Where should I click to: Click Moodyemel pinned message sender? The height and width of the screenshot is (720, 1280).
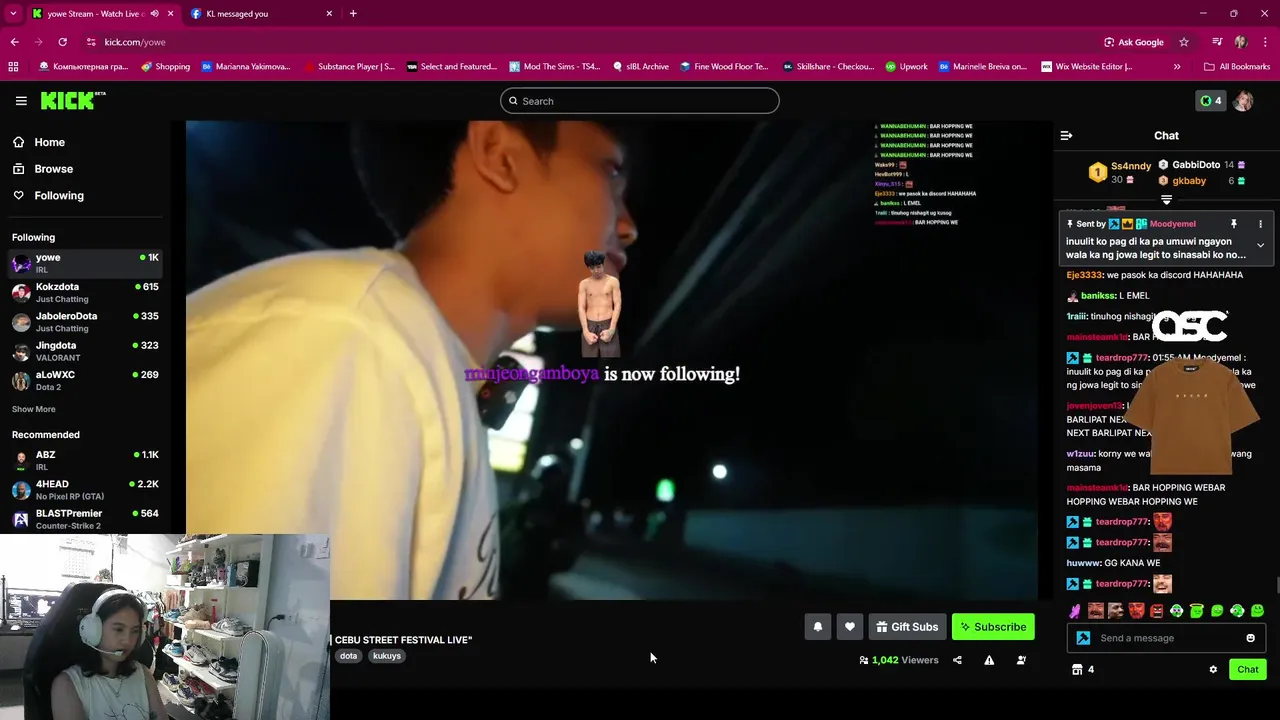[x=1172, y=224]
